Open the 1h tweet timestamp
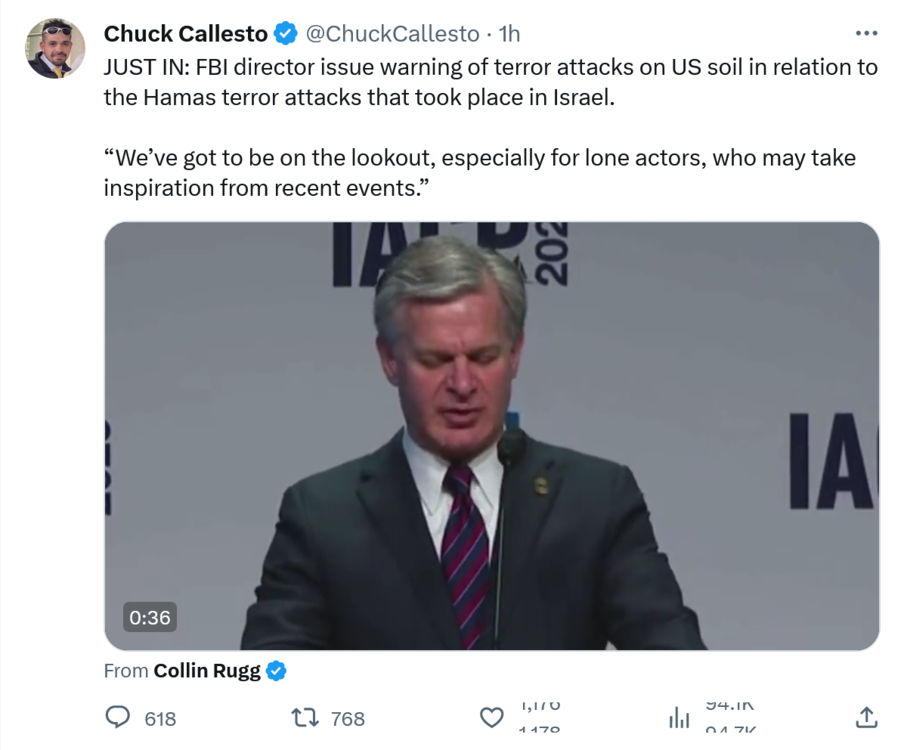This screenshot has height=750, width=904. pos(509,34)
